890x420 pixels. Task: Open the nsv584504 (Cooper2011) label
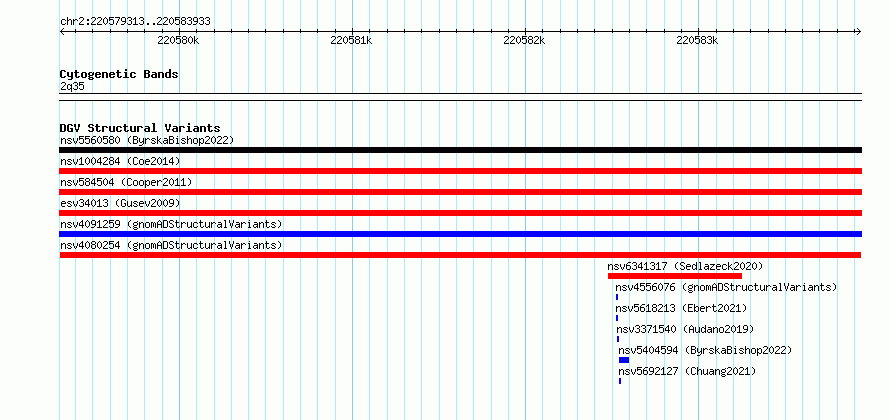pyautogui.click(x=126, y=182)
